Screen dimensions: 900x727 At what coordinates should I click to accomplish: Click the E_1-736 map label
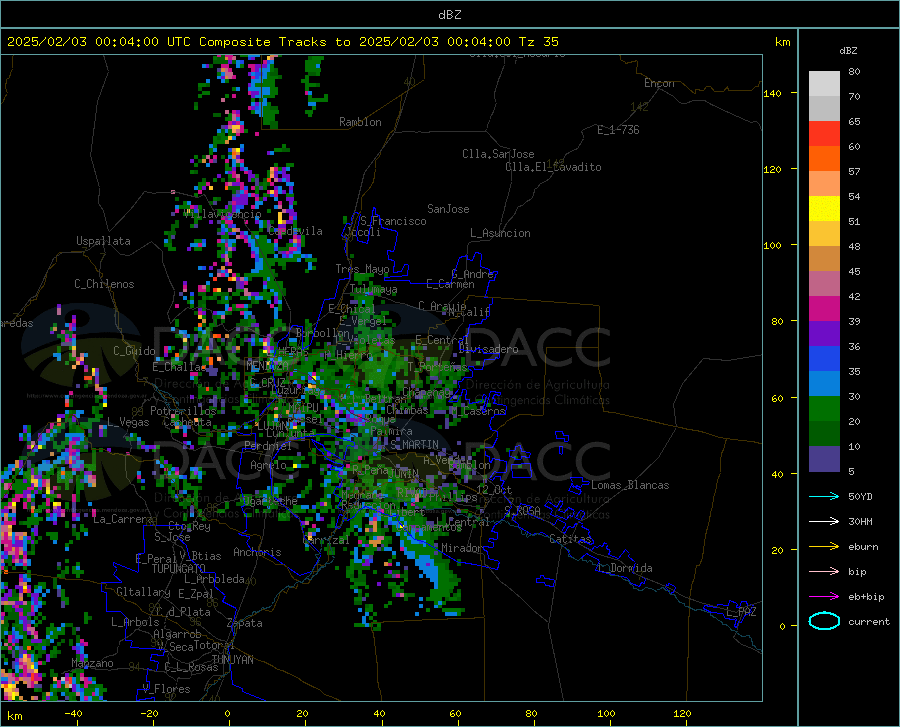click(618, 130)
